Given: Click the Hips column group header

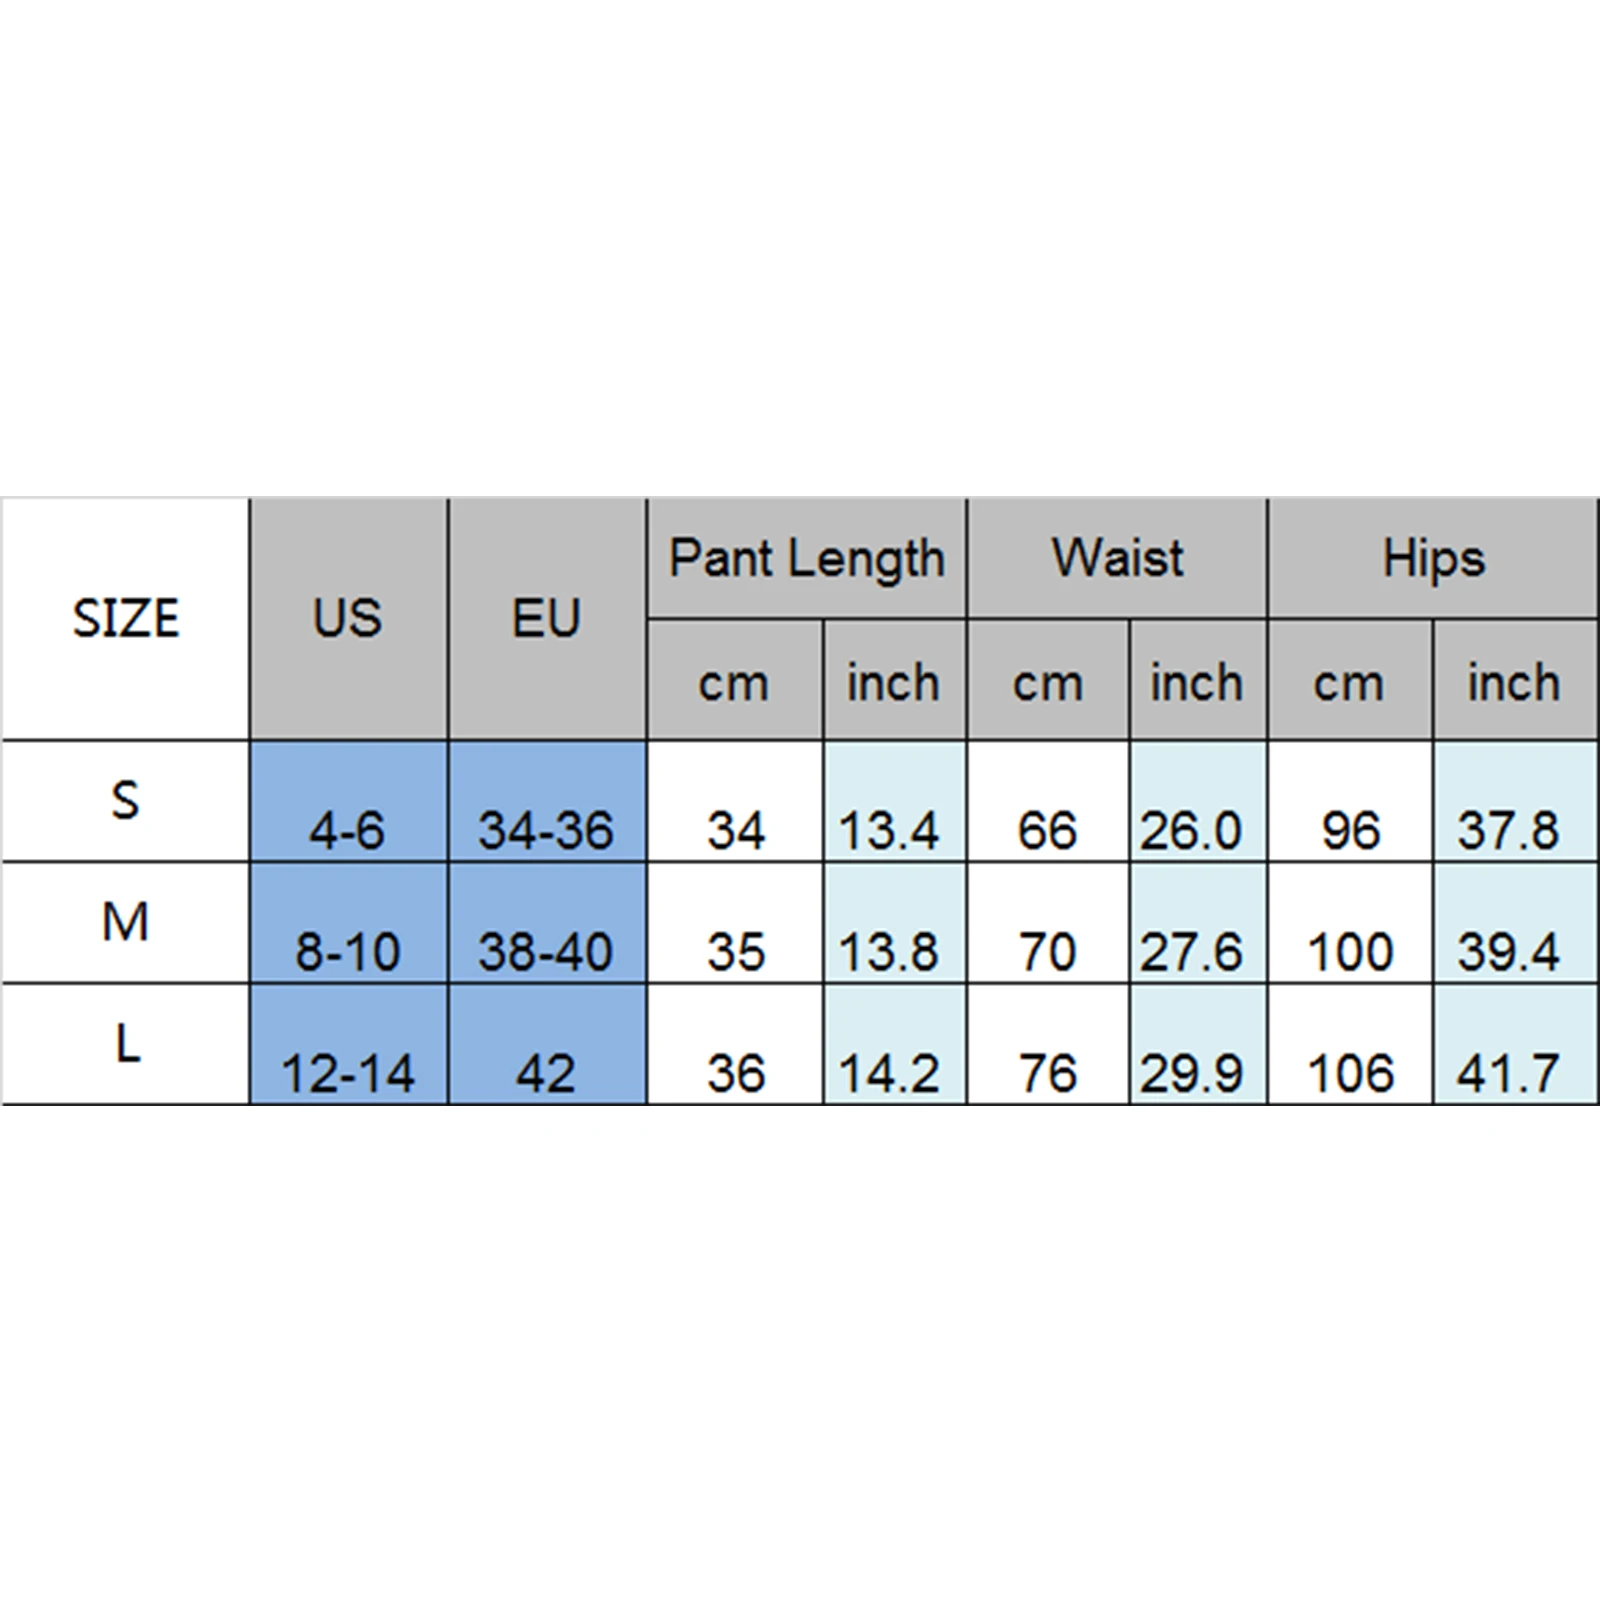Looking at the screenshot, I should 1433,558.
